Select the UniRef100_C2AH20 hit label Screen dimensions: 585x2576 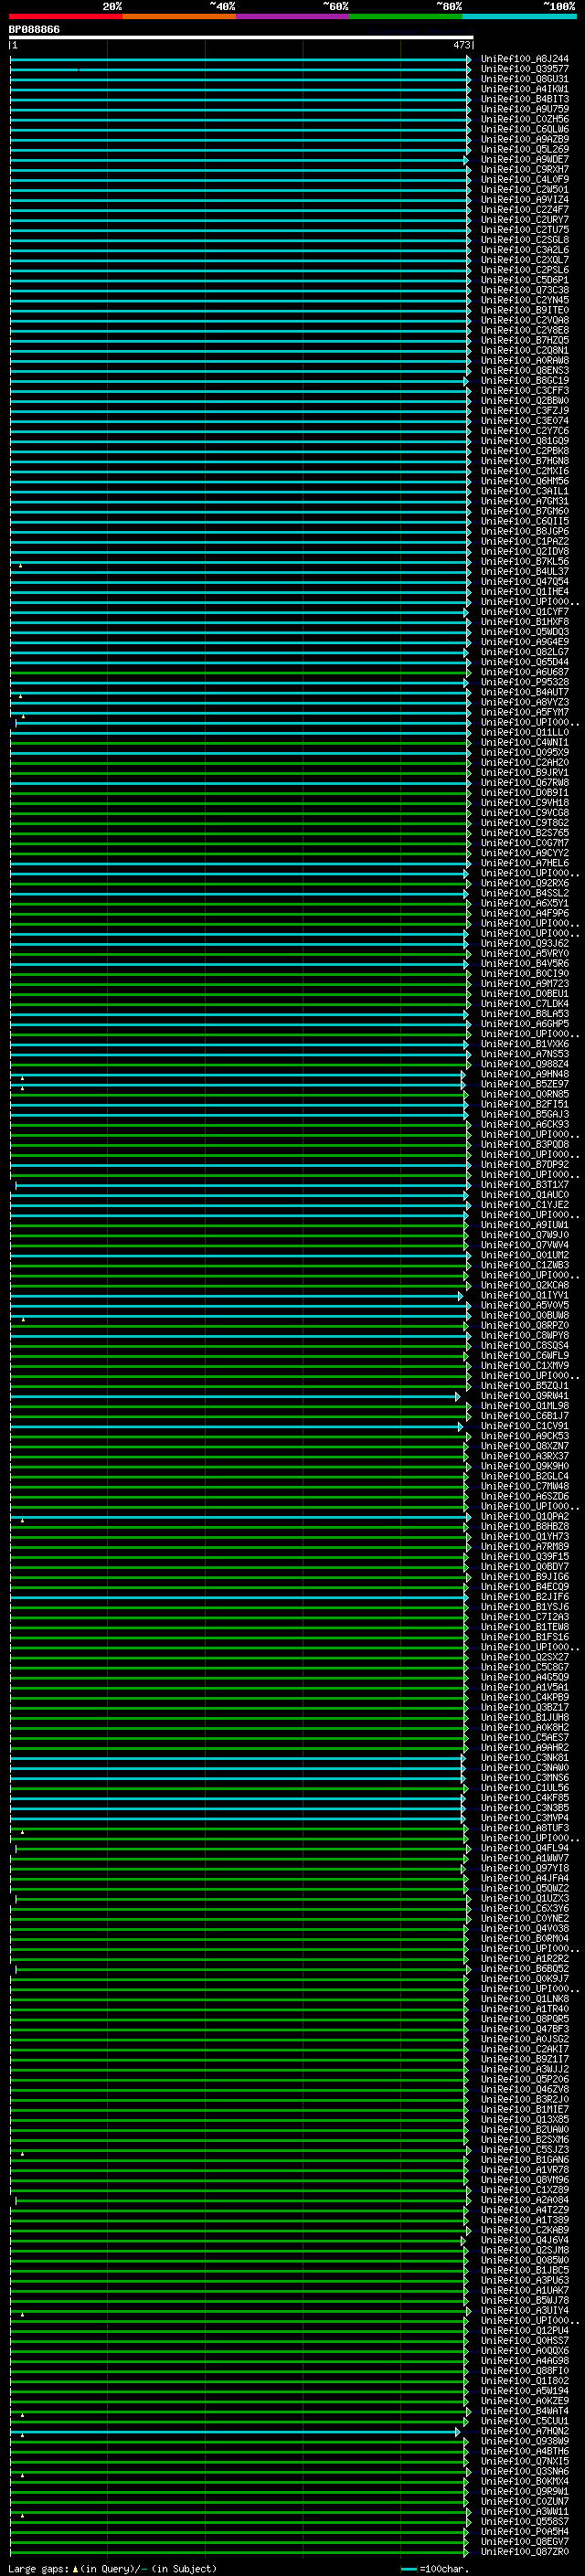coord(524,762)
